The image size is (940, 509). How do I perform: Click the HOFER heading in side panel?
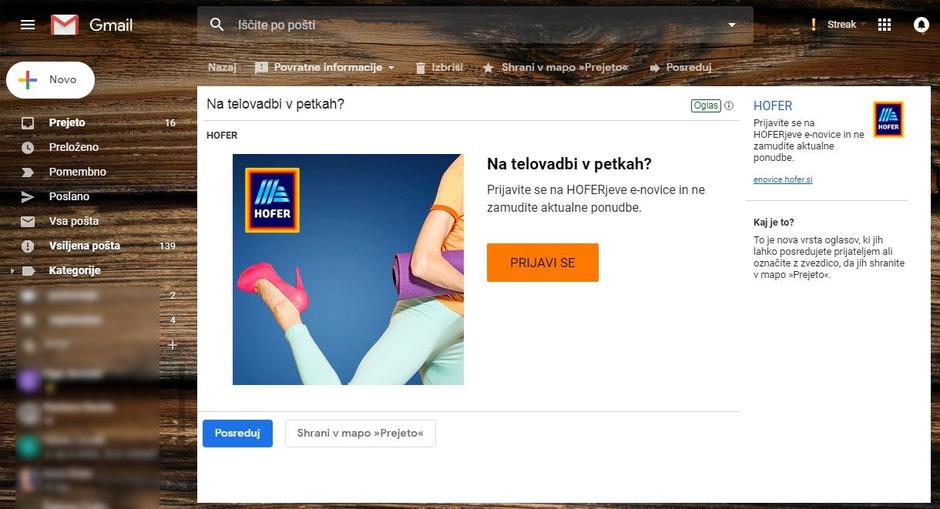point(773,106)
